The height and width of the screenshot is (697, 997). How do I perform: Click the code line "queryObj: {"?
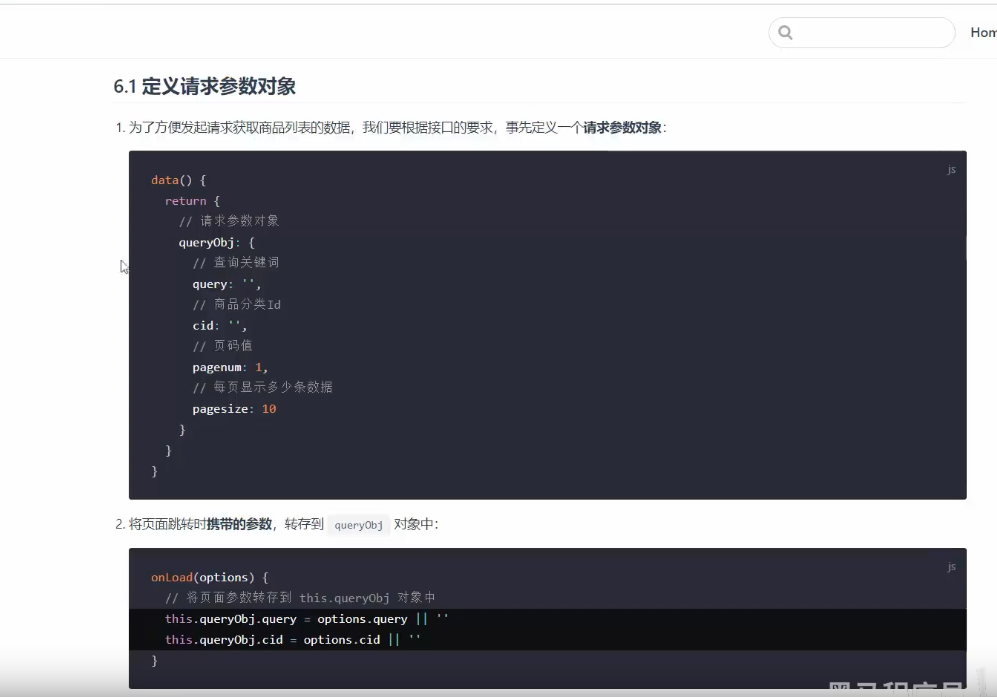216,242
